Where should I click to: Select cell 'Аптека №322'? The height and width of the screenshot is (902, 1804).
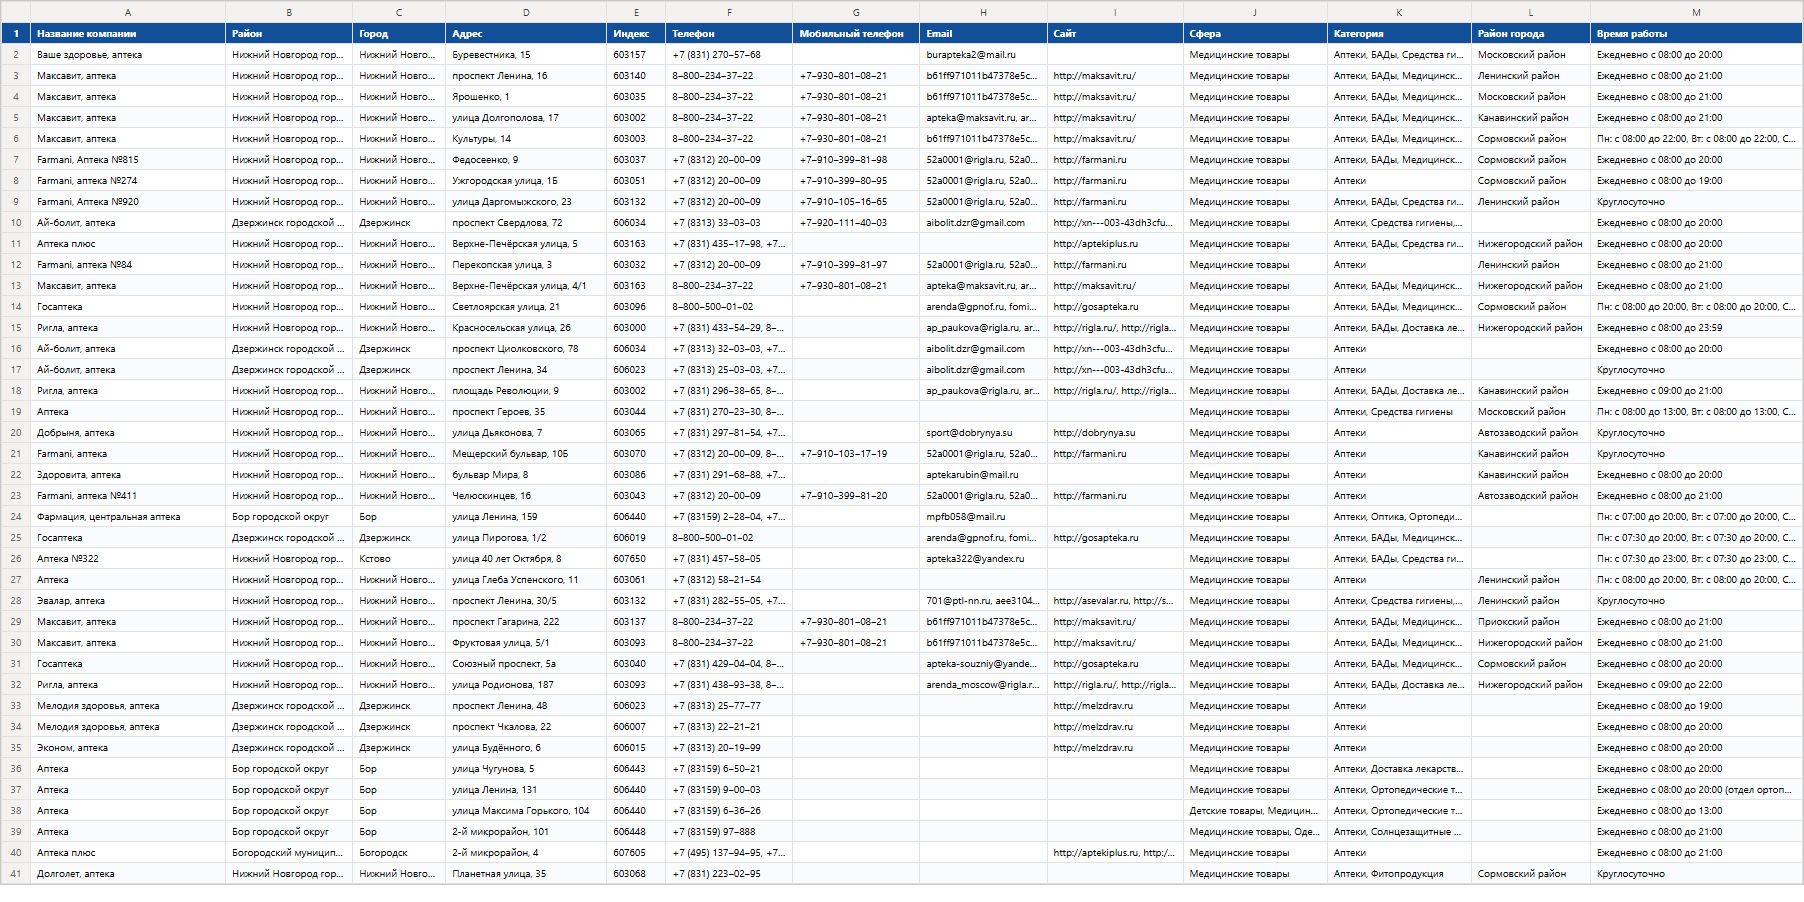pyautogui.click(x=128, y=559)
